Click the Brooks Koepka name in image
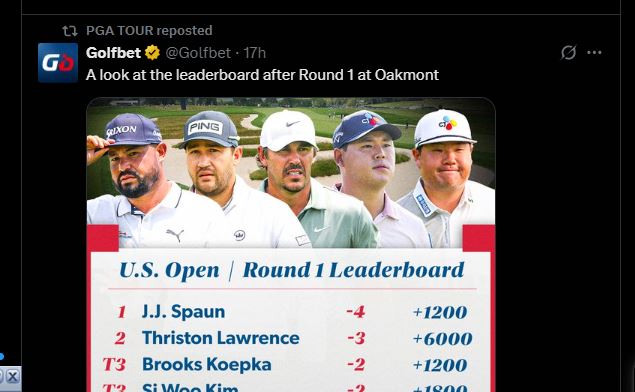The height and width of the screenshot is (392, 635). click(x=207, y=364)
